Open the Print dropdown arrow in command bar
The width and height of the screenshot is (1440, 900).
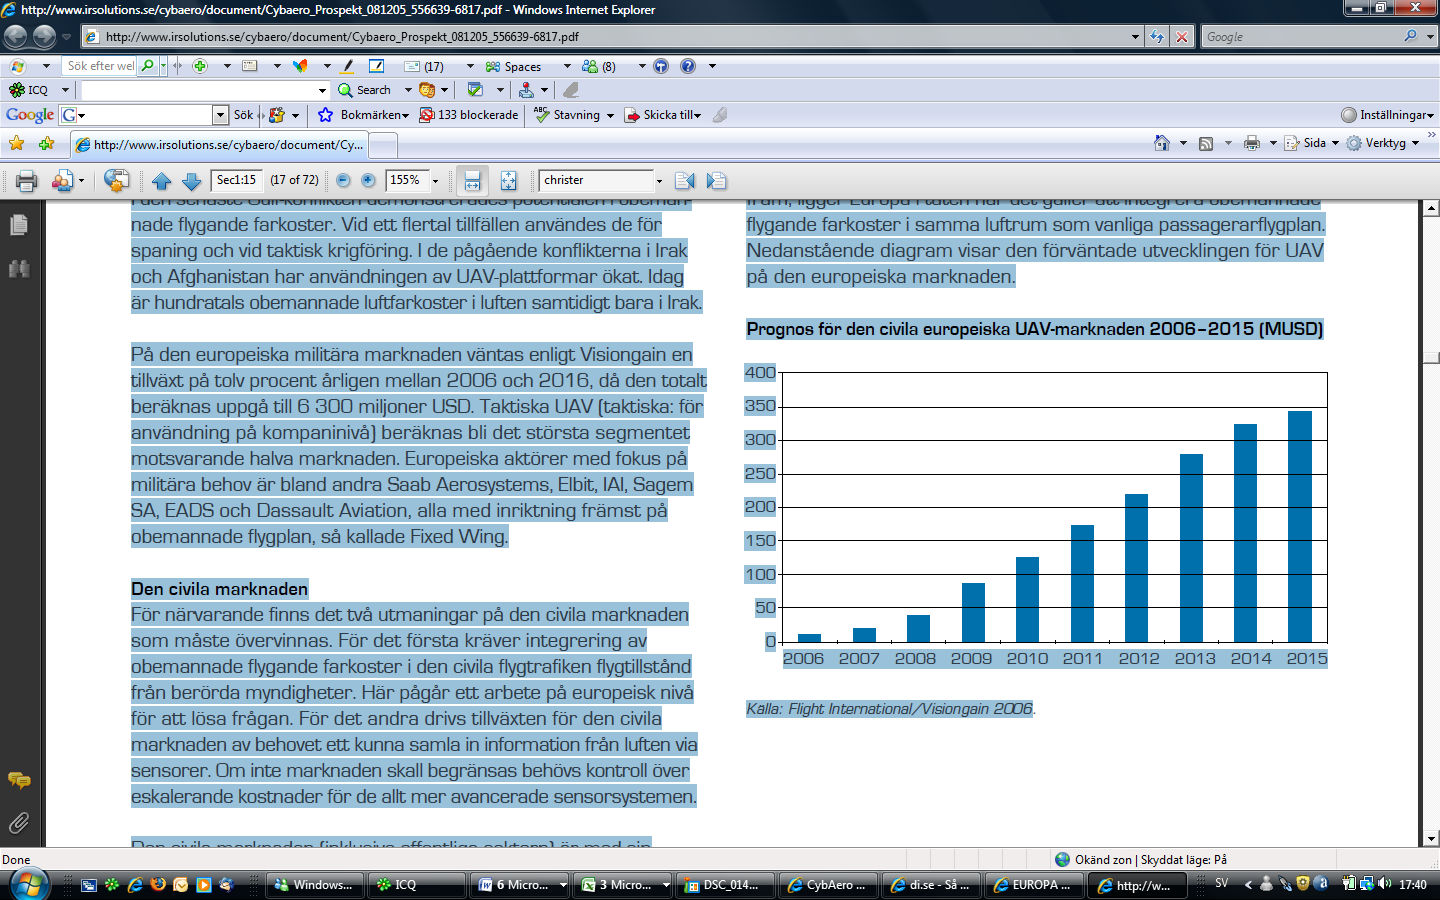click(x=1273, y=143)
